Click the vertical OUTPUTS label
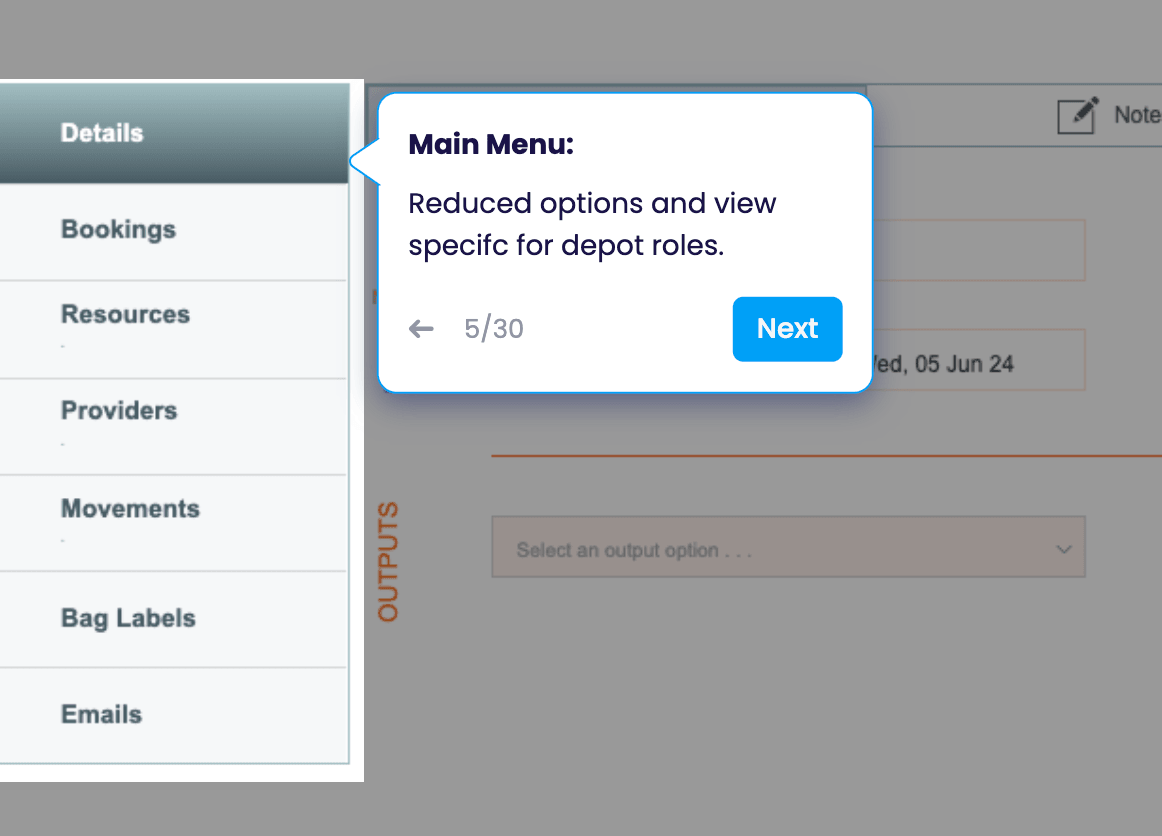This screenshot has width=1162, height=836. (x=388, y=561)
